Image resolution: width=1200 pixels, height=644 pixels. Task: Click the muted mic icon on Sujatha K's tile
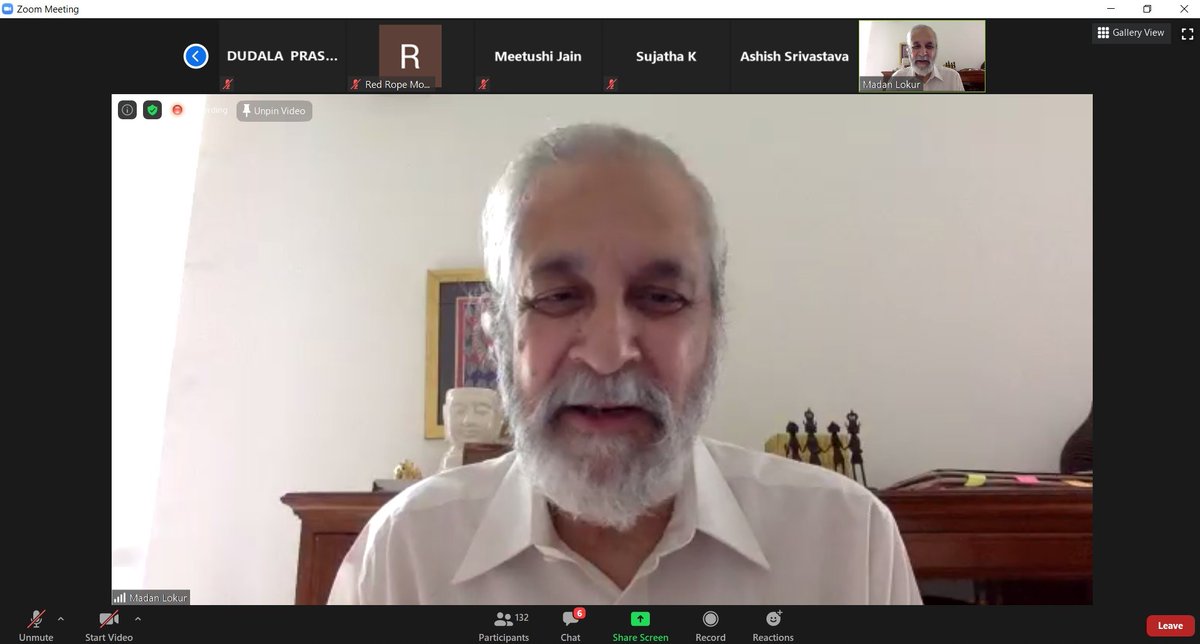coord(612,85)
